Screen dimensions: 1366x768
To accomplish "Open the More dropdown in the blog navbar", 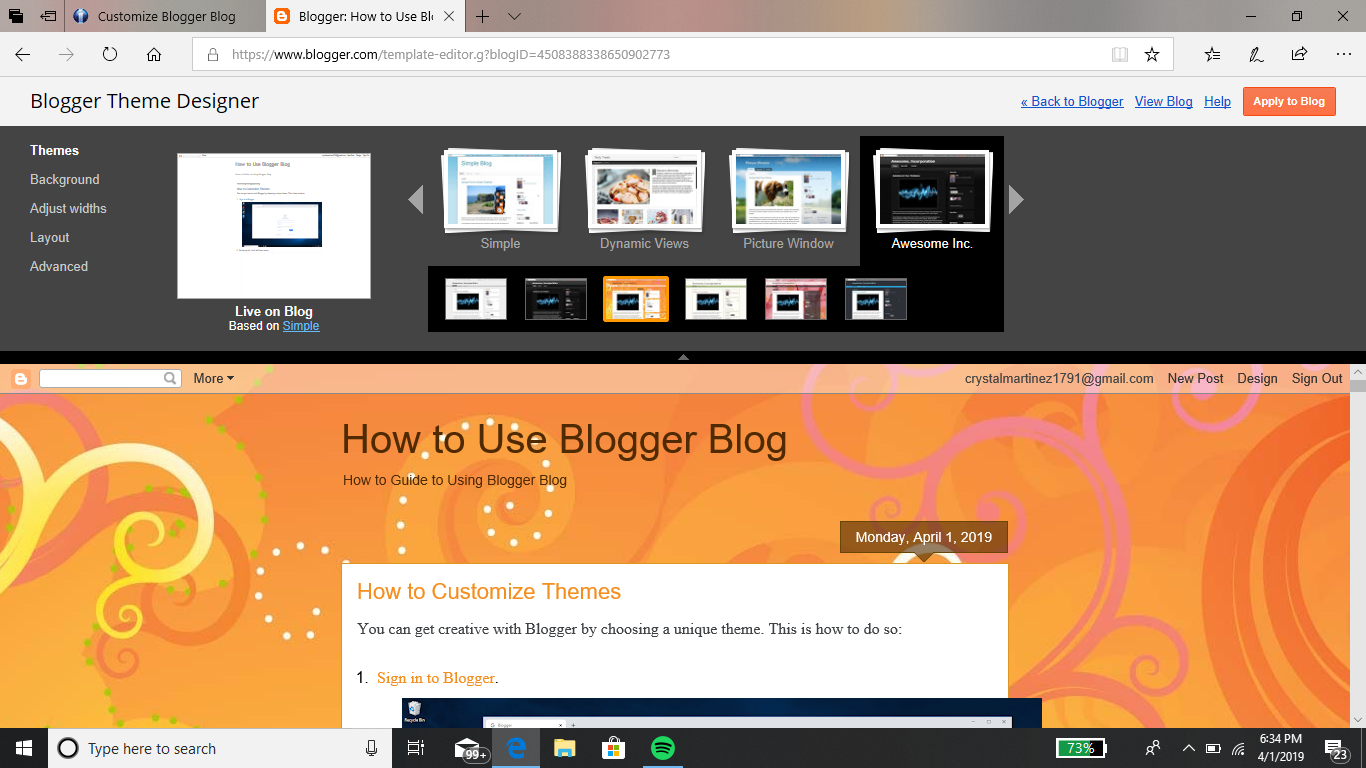I will click(212, 378).
